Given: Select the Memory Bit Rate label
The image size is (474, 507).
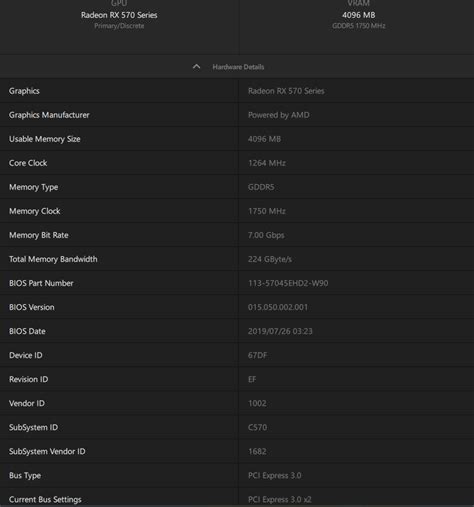Looking at the screenshot, I should coord(39,235).
